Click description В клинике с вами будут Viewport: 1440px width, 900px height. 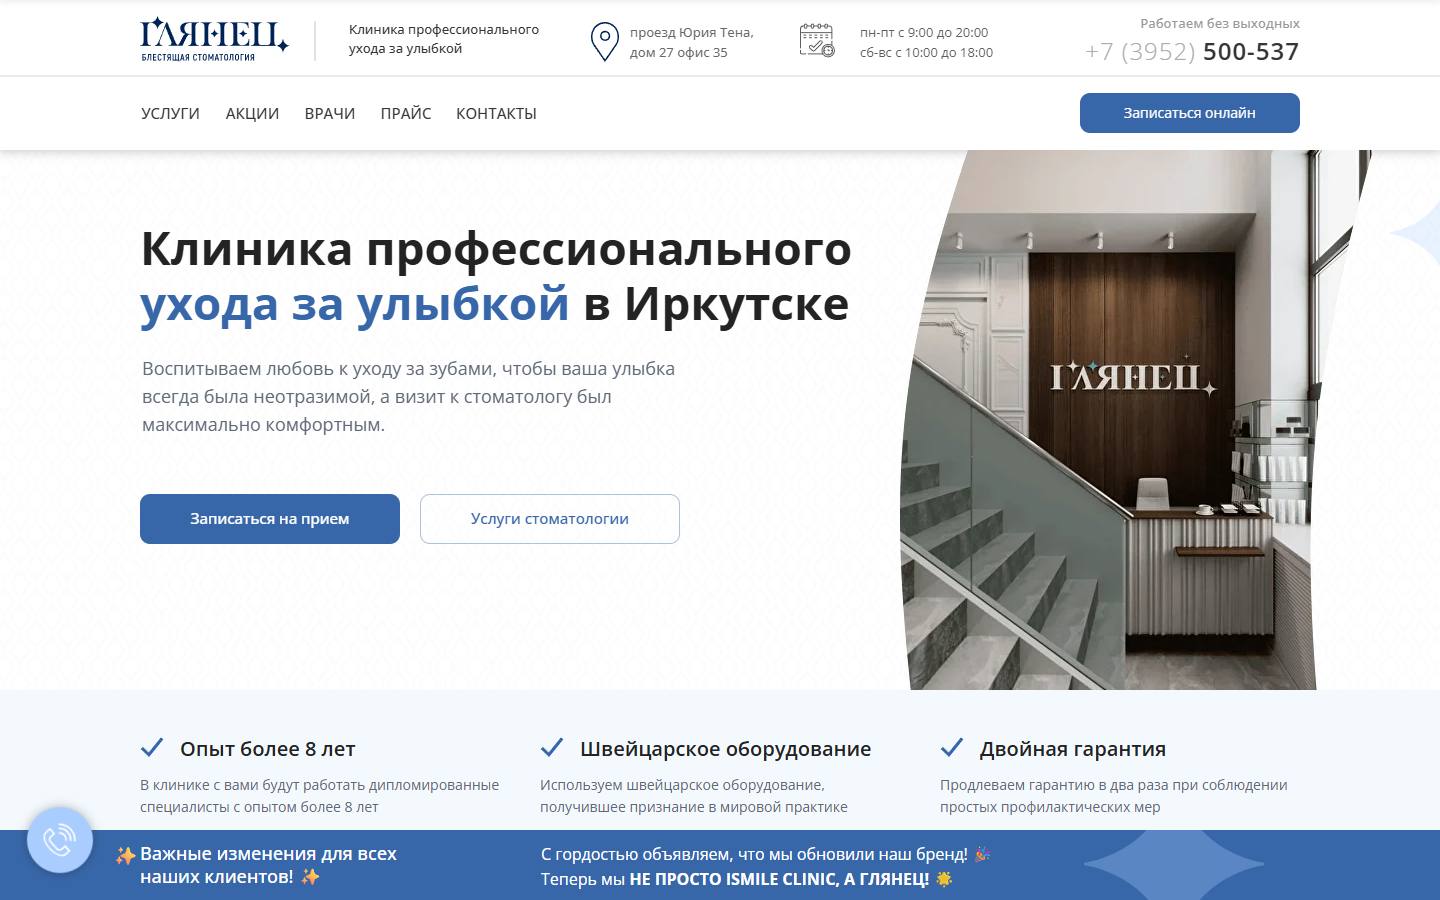320,796
